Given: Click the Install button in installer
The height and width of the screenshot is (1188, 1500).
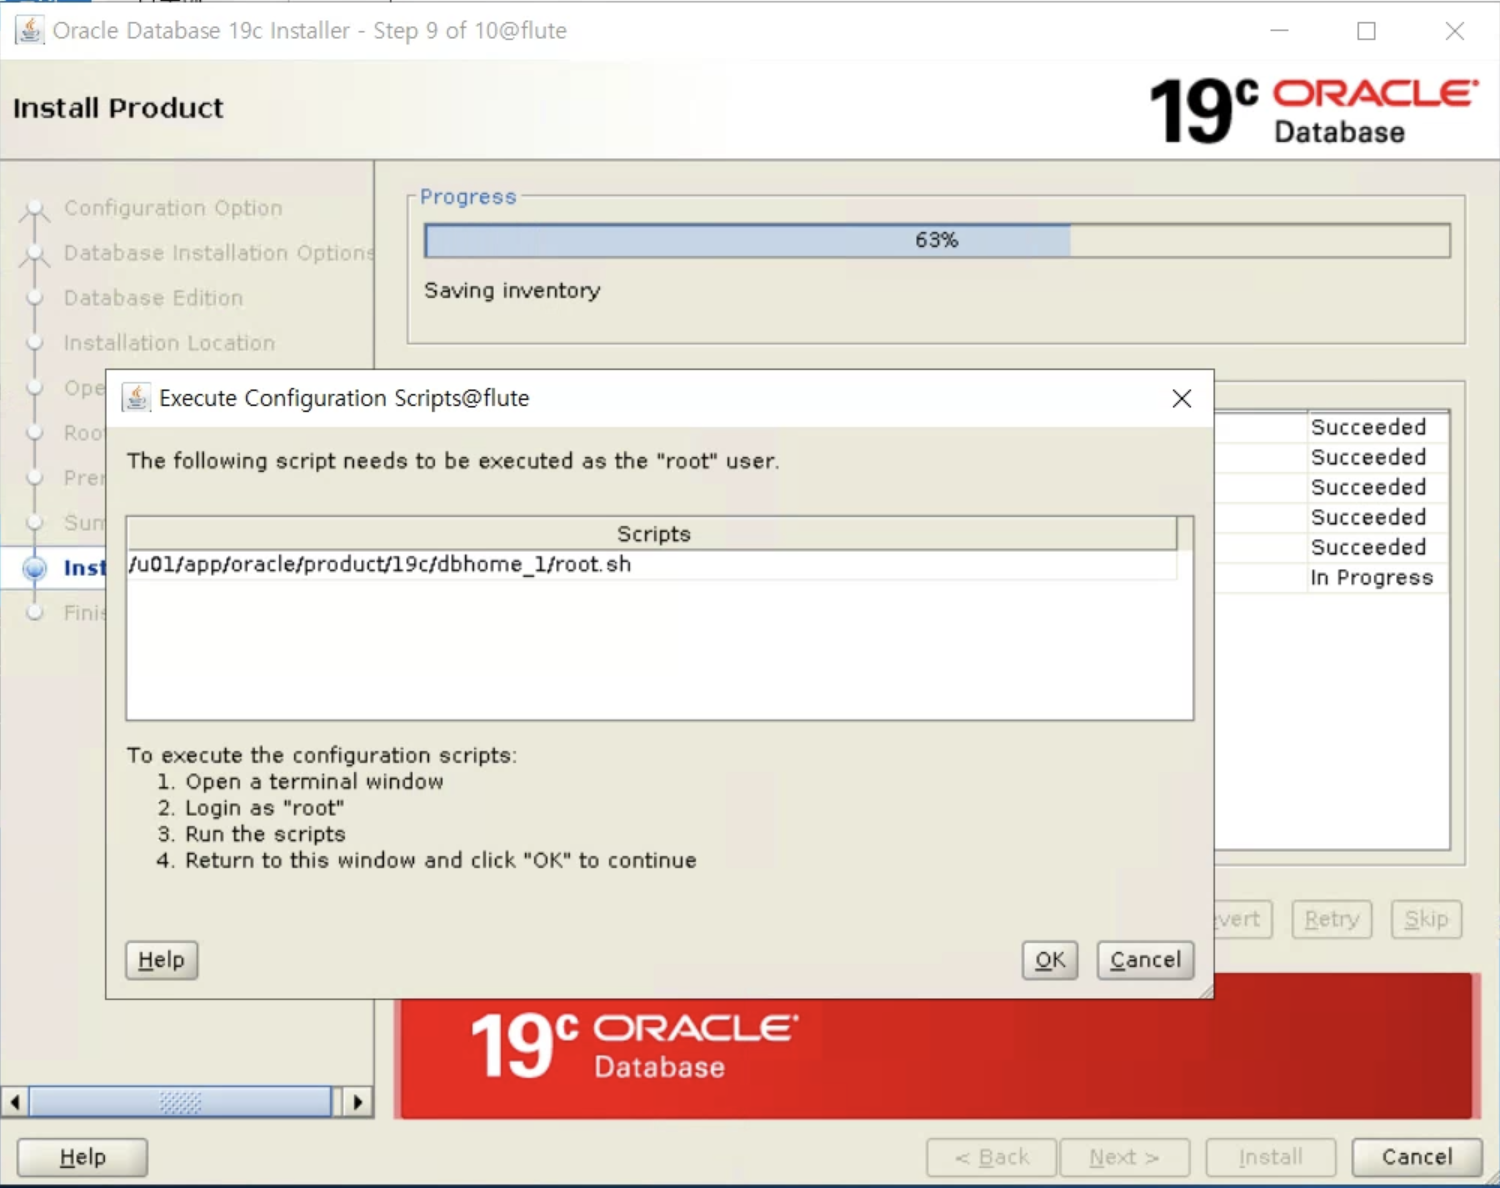Looking at the screenshot, I should tap(1270, 1157).
